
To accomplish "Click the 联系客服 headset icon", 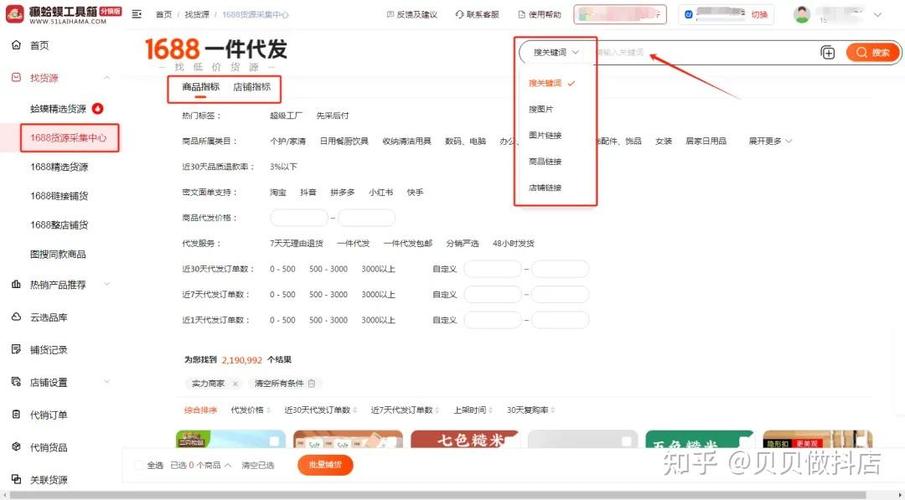I will pyautogui.click(x=459, y=14).
